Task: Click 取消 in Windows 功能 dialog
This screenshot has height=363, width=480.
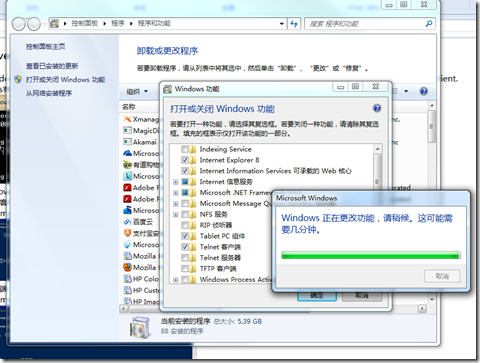Action: click(x=362, y=296)
